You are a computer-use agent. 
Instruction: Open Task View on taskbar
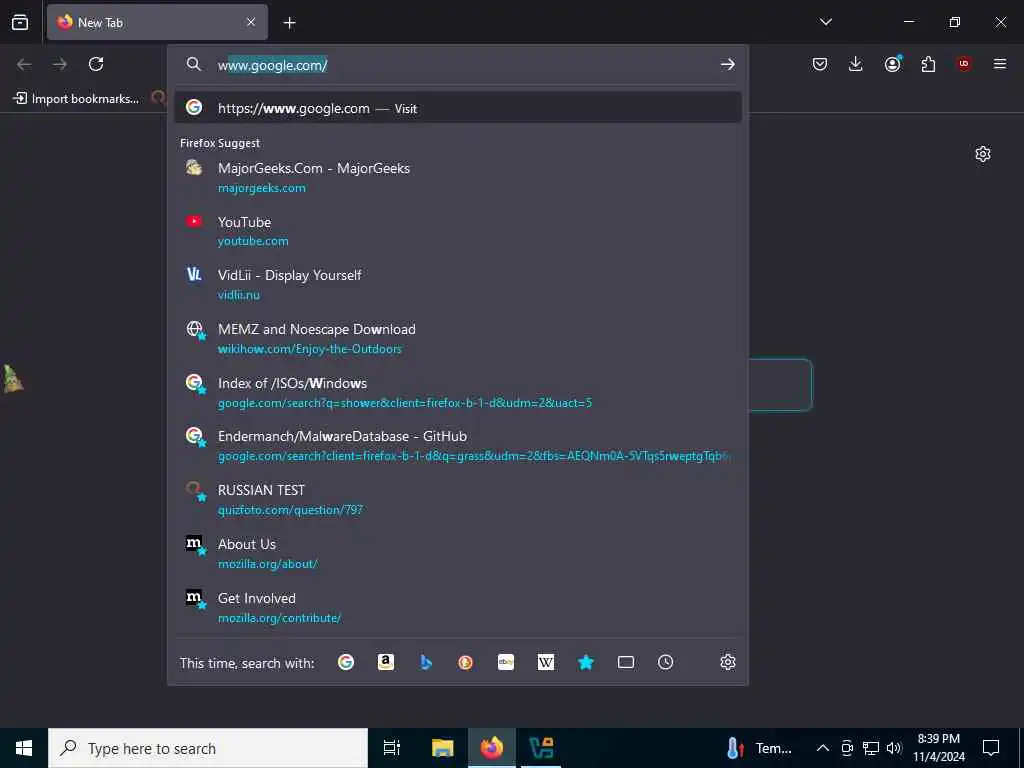392,748
